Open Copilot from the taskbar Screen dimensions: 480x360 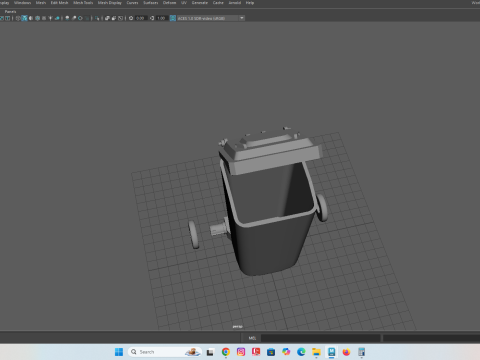point(286,352)
